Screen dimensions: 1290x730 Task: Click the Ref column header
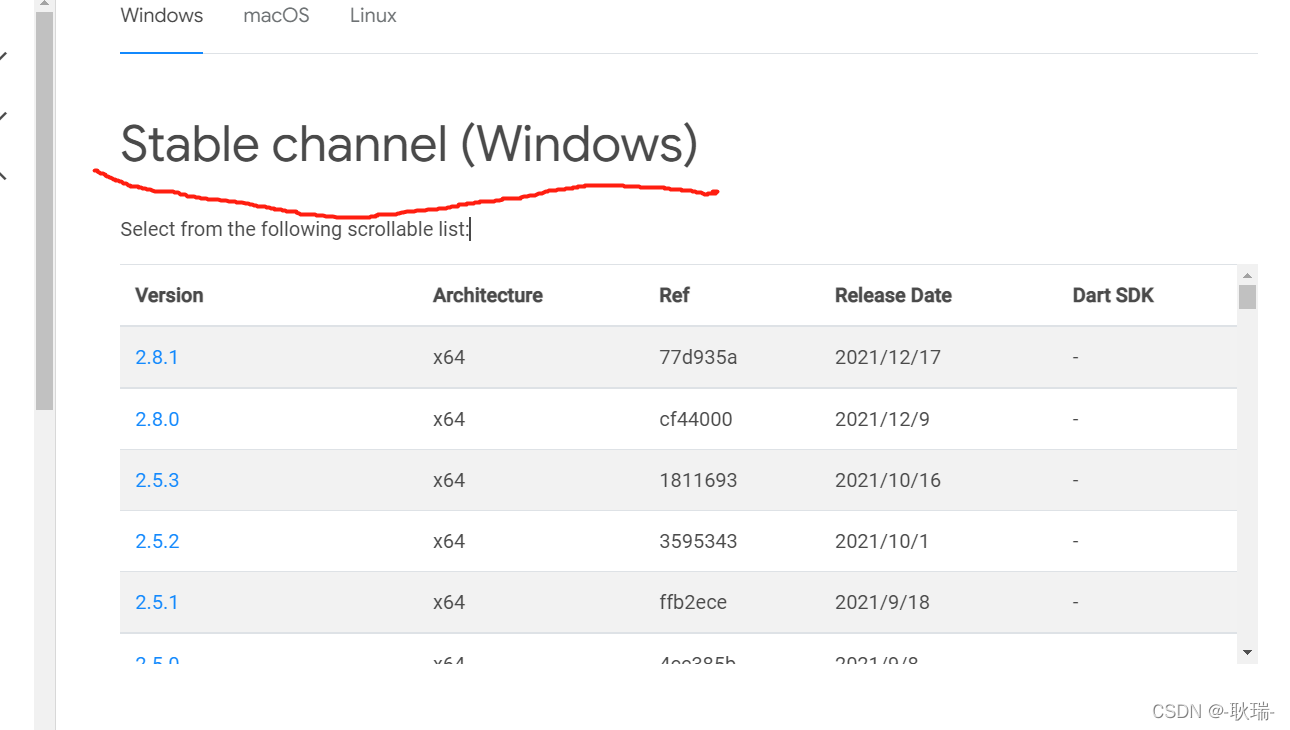674,295
